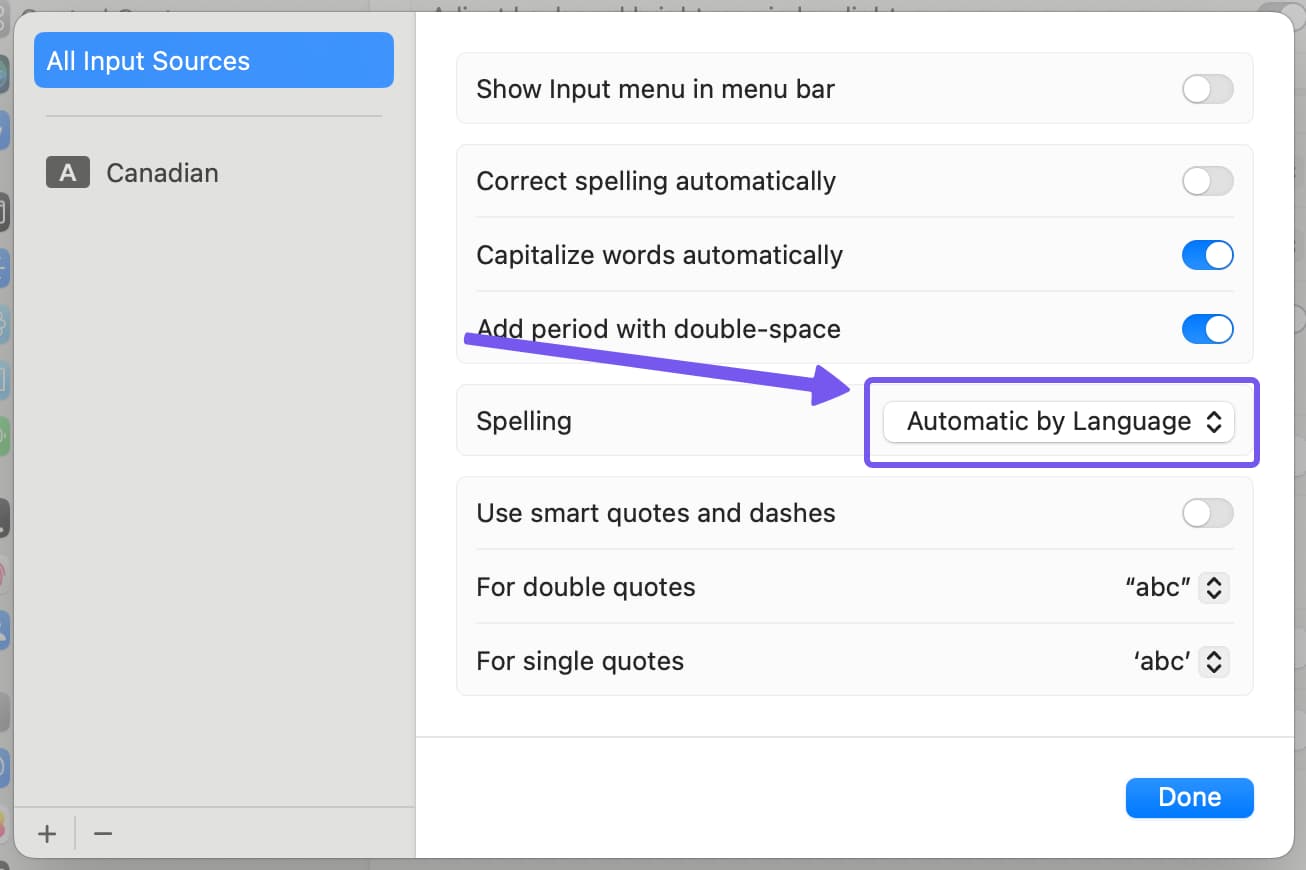The image size is (1306, 870).
Task: Add a new input source with the plus icon
Action: (46, 832)
